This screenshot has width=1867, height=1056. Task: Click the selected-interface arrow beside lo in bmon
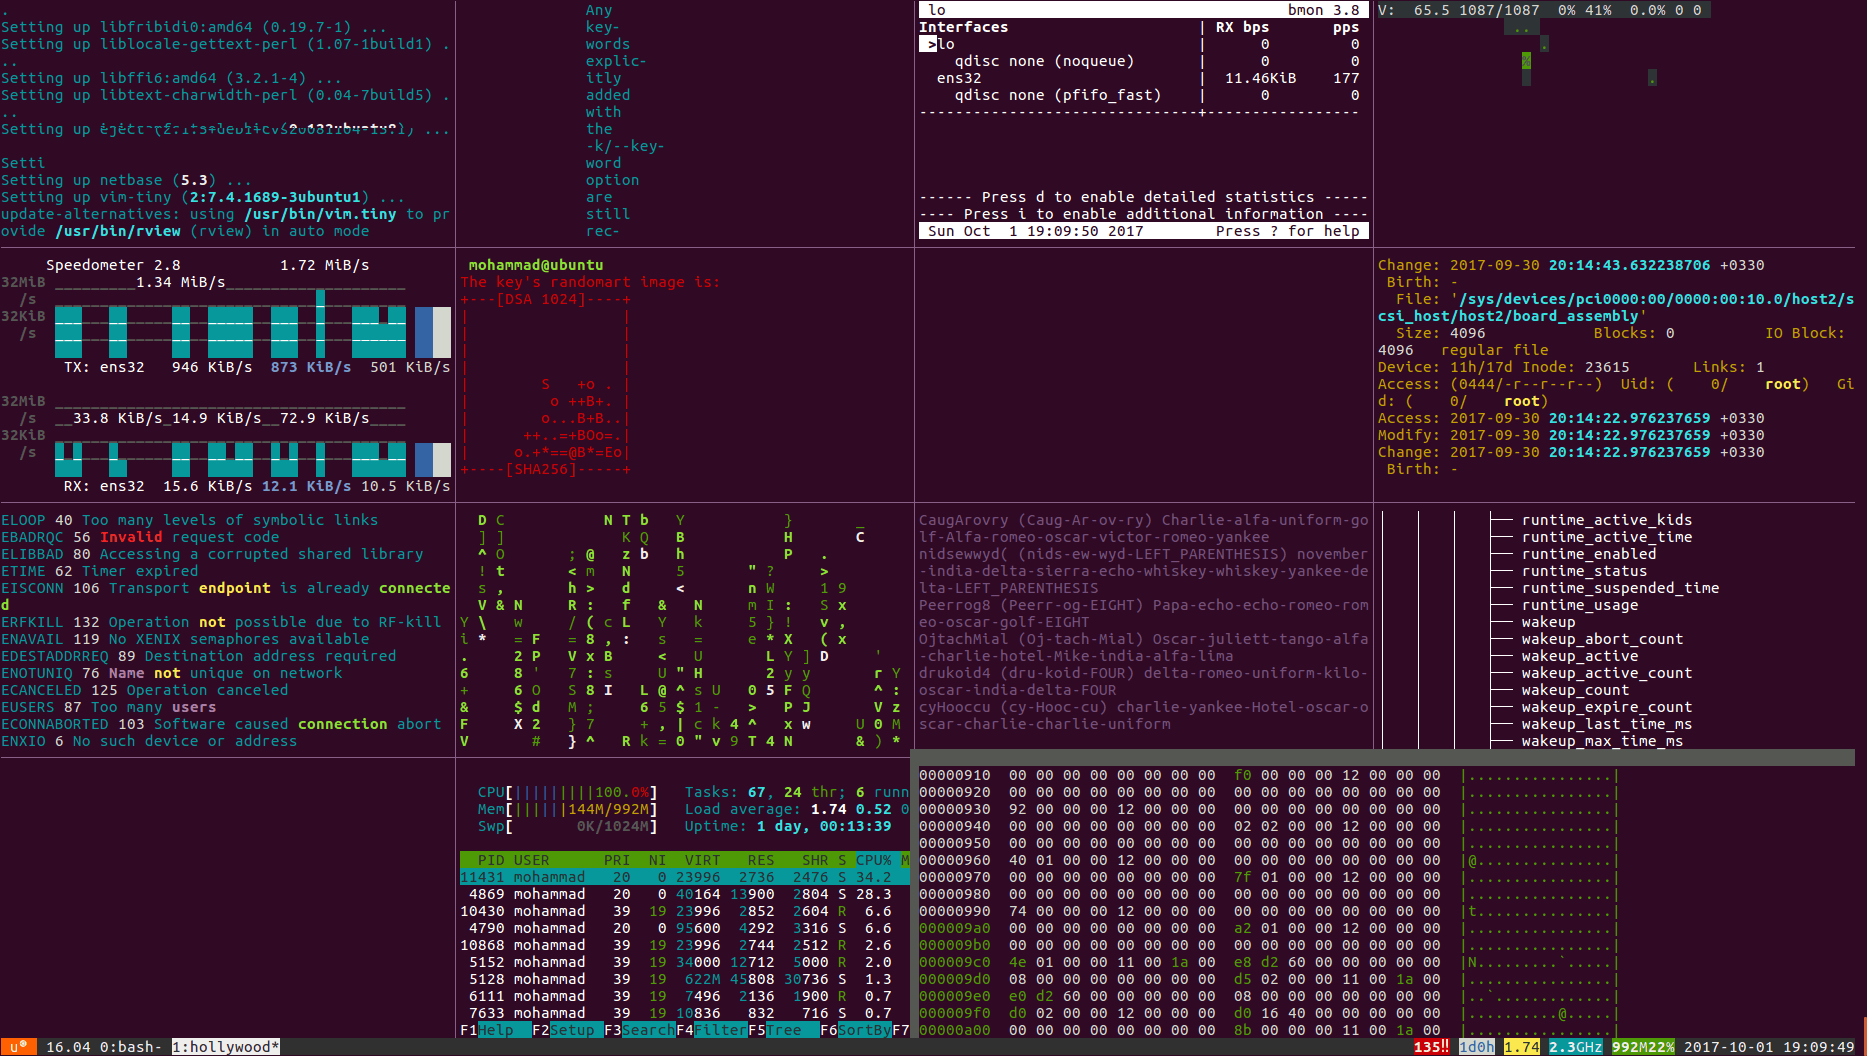(929, 44)
